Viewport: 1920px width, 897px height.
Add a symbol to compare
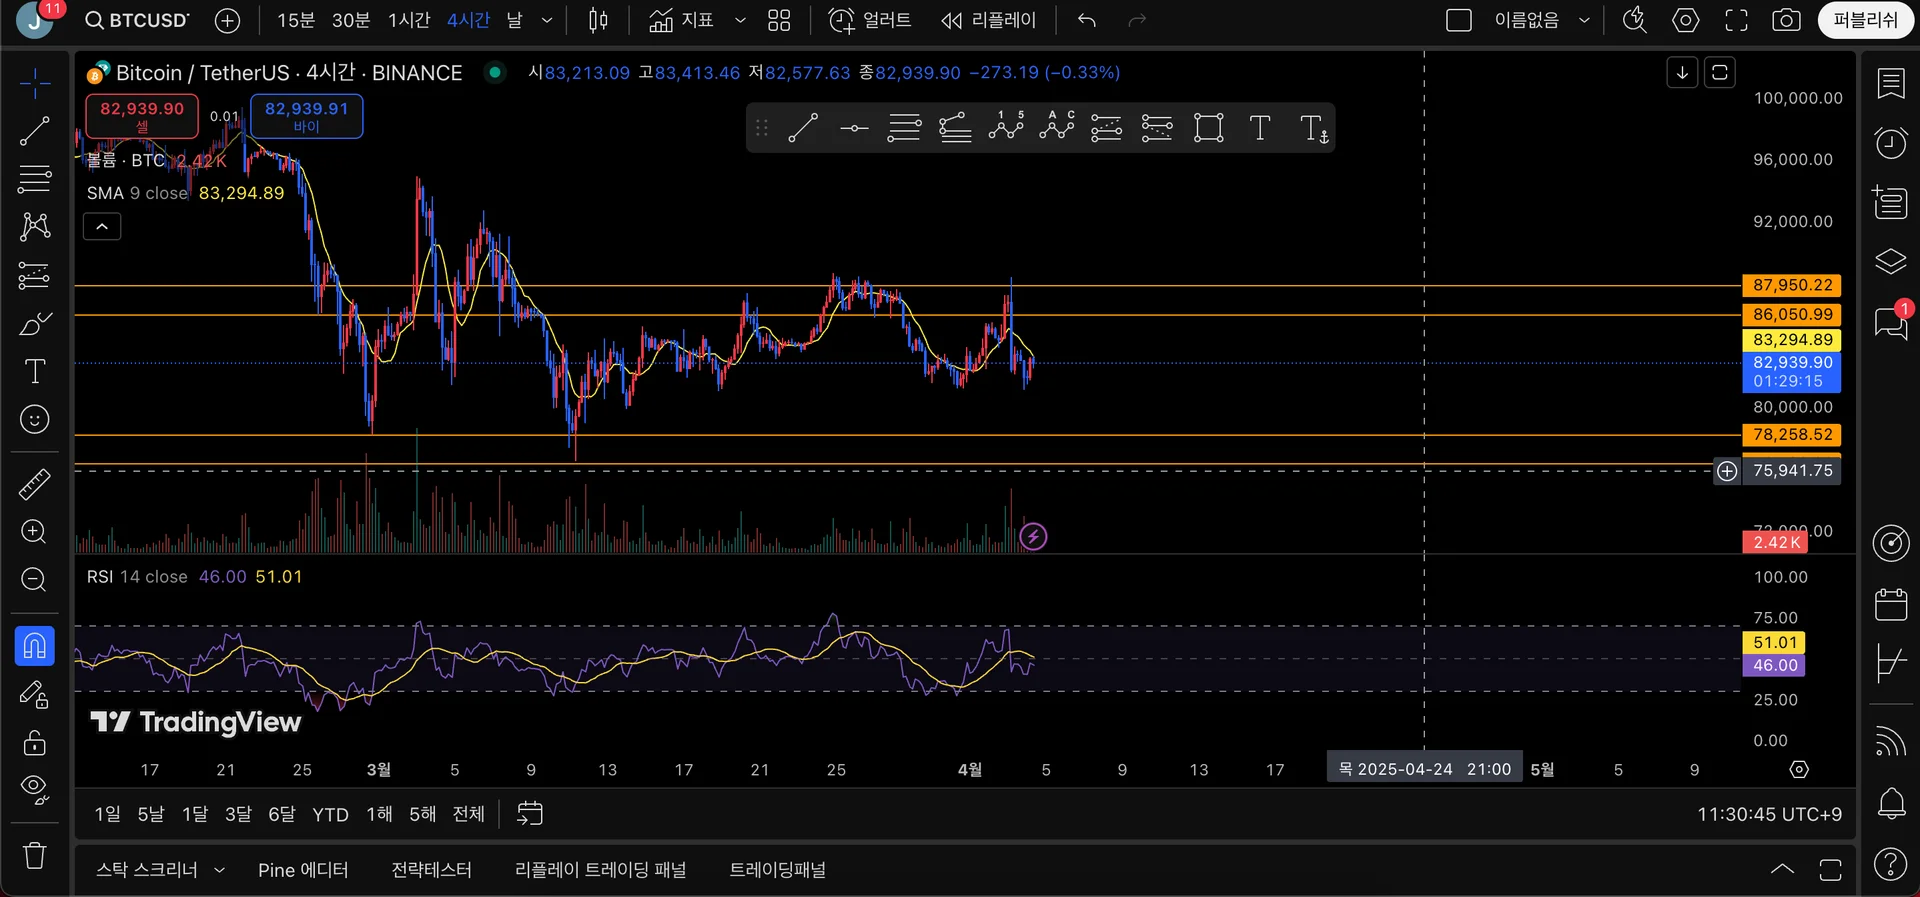[228, 20]
